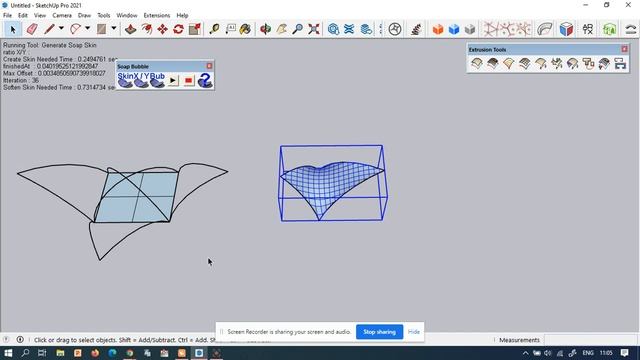Show hidden system tray icons

[x=526, y=353]
